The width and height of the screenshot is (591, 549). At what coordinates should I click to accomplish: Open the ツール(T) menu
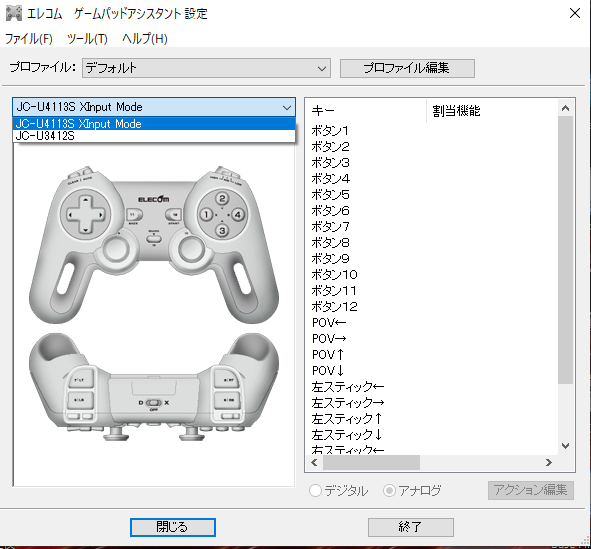(87, 38)
